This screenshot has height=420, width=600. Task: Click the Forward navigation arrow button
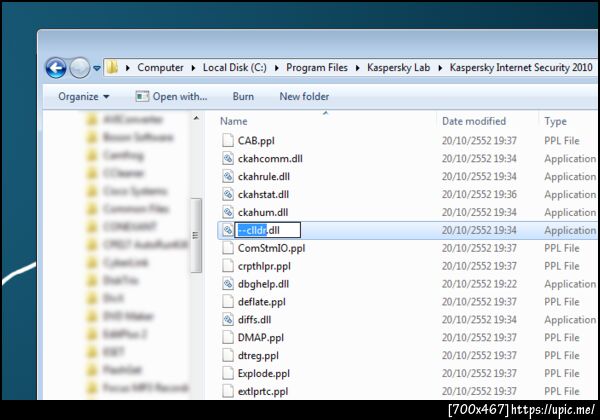click(80, 68)
